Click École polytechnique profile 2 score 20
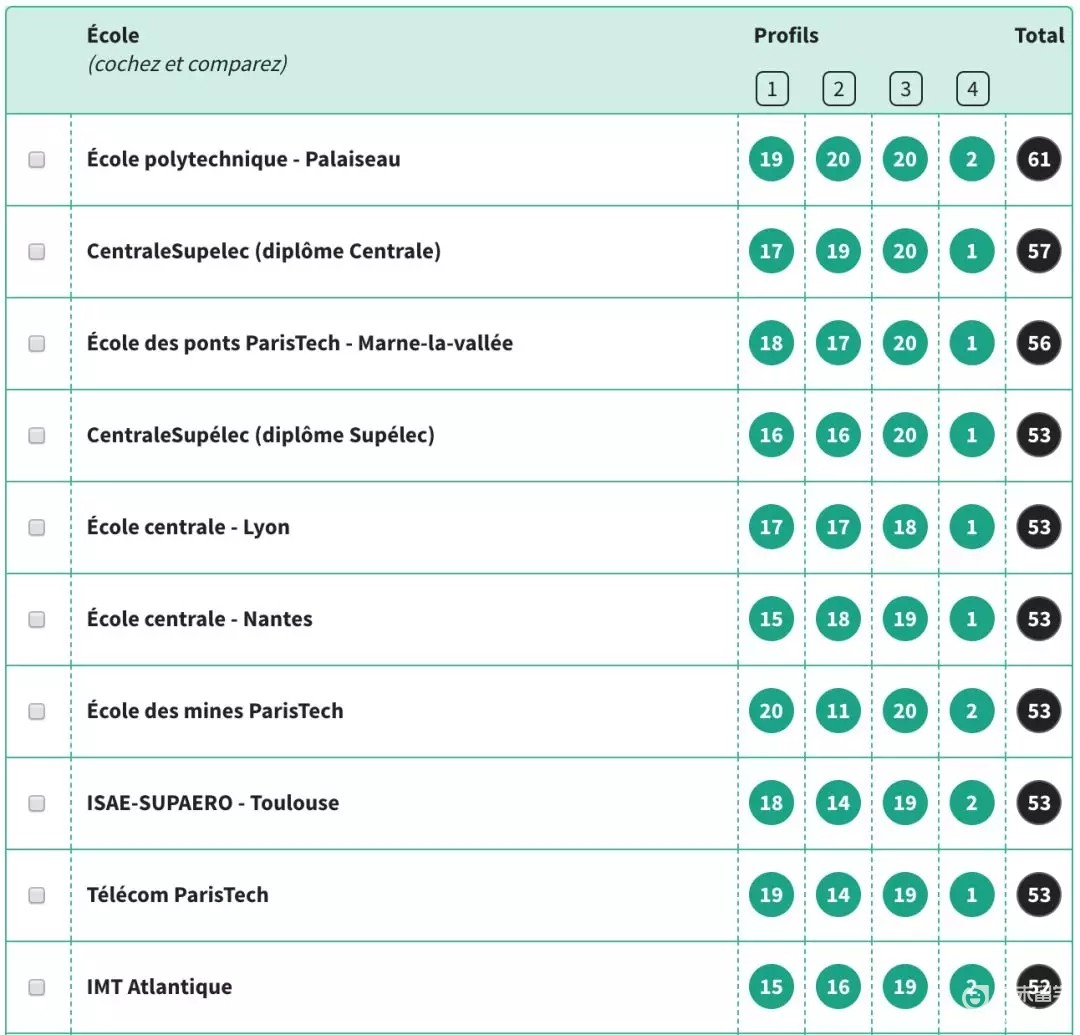This screenshot has width=1080, height=1035. pos(838,159)
